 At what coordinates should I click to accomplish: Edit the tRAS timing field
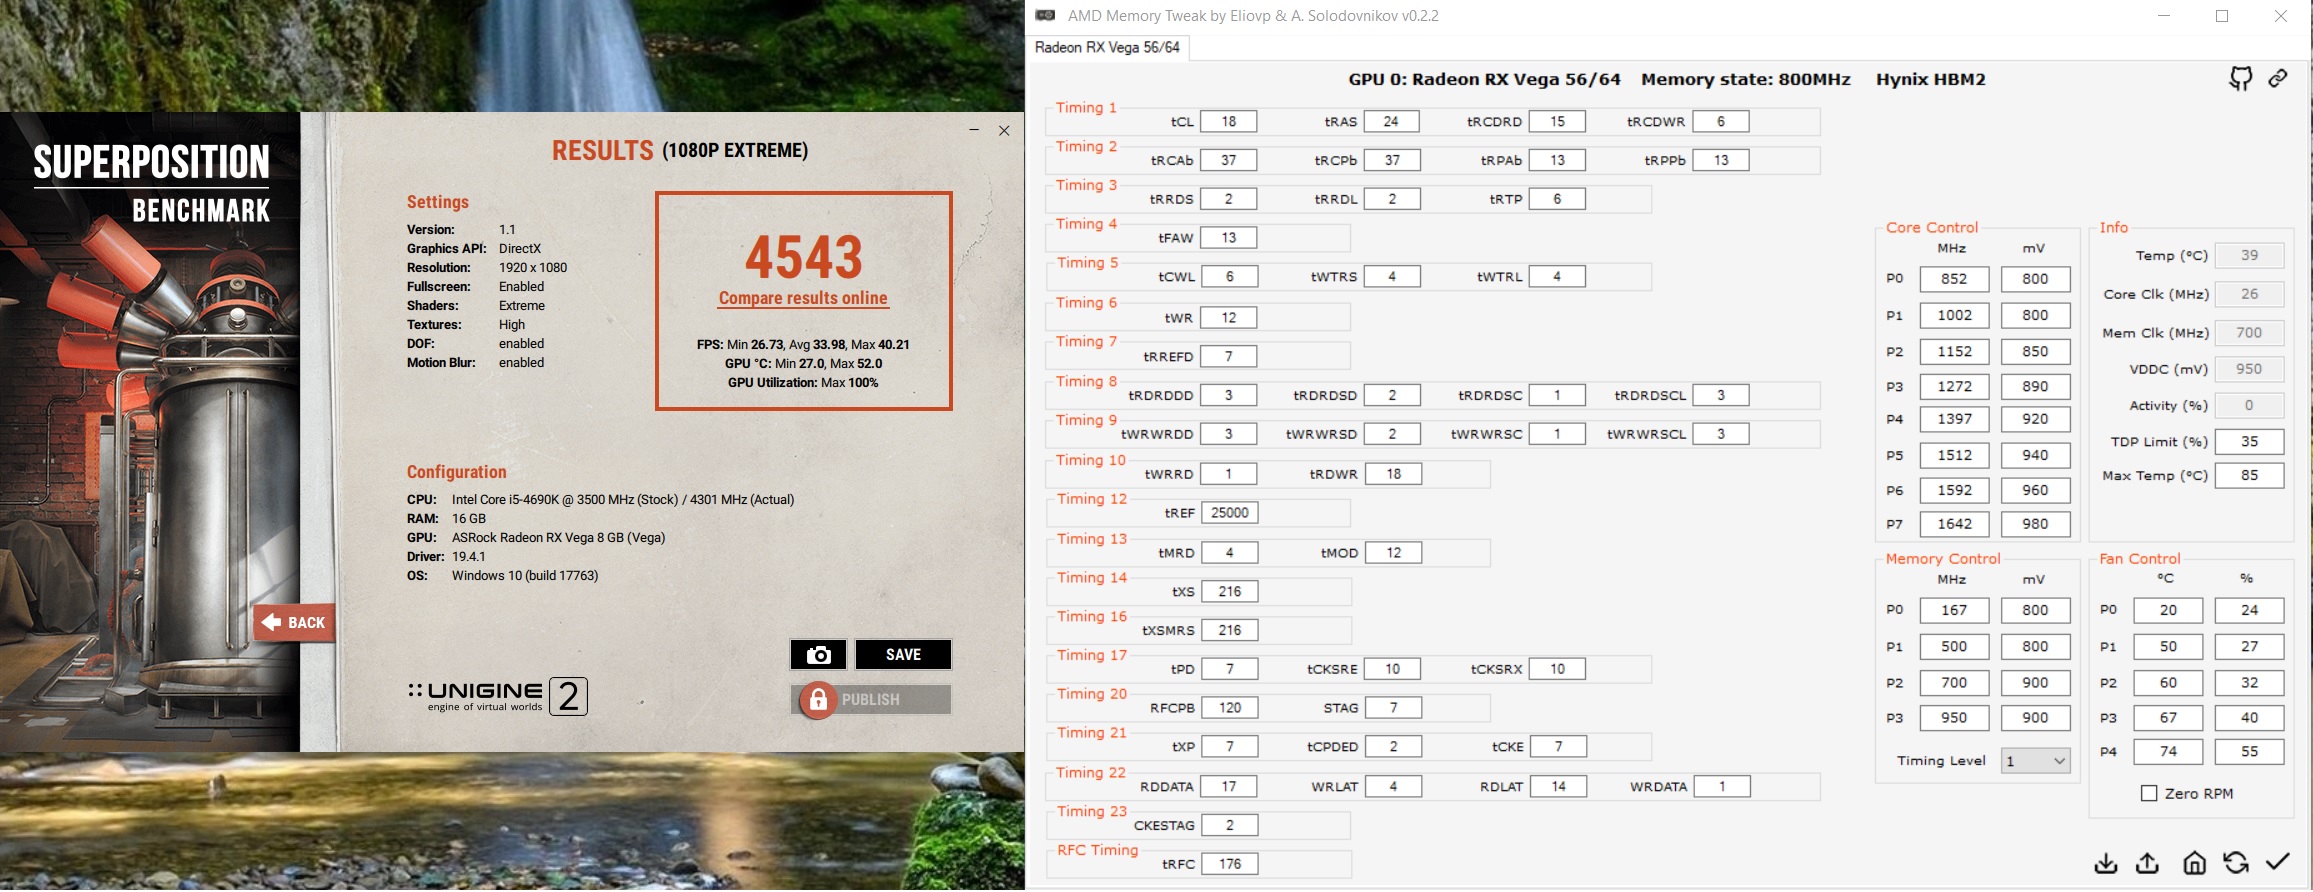coord(1391,122)
